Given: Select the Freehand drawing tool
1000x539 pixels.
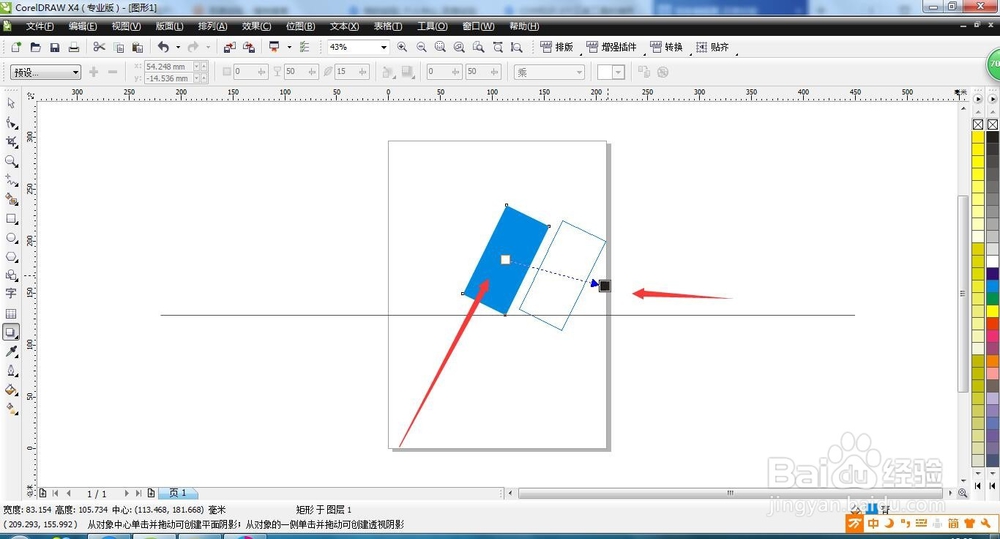Looking at the screenshot, I should [11, 181].
